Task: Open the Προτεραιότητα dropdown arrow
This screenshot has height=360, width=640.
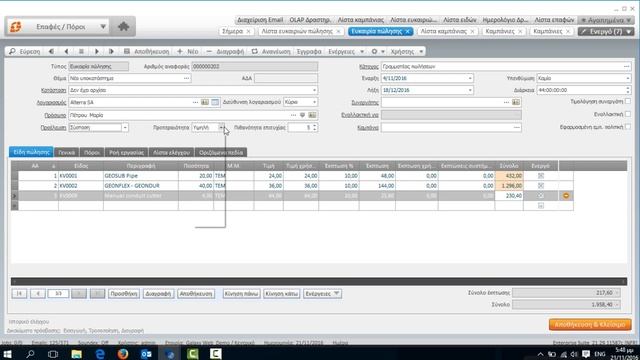Action: point(221,127)
